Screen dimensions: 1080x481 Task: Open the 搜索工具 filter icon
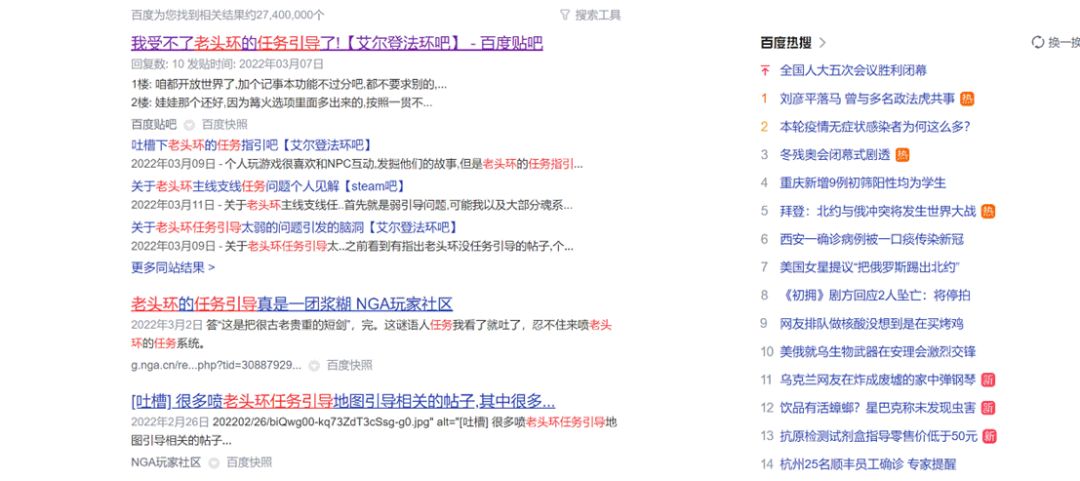pyautogui.click(x=565, y=14)
